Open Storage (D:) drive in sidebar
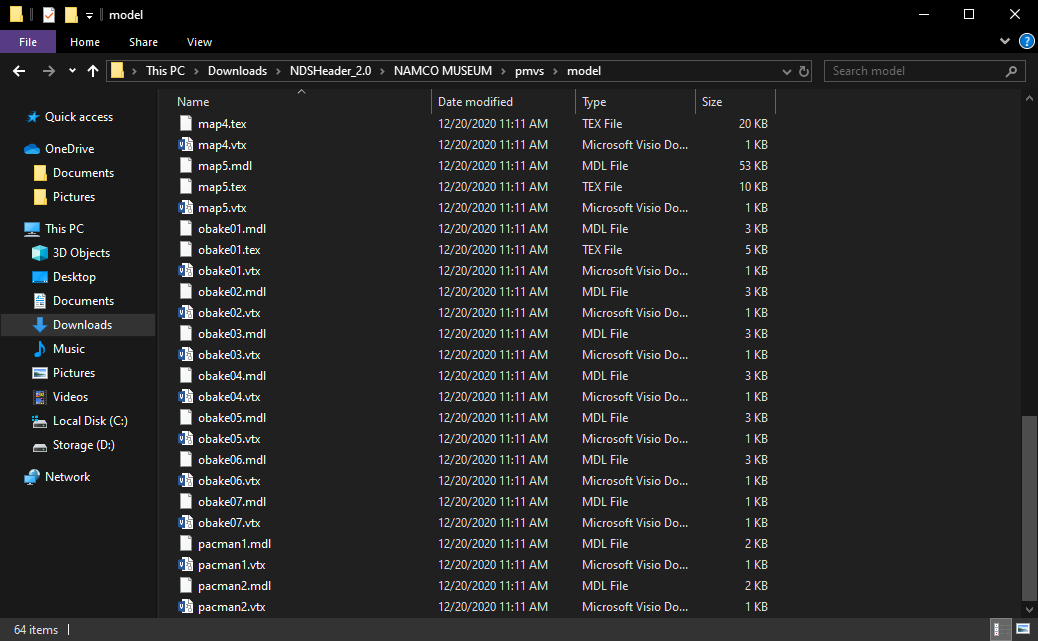The image size is (1038, 641). tap(83, 445)
